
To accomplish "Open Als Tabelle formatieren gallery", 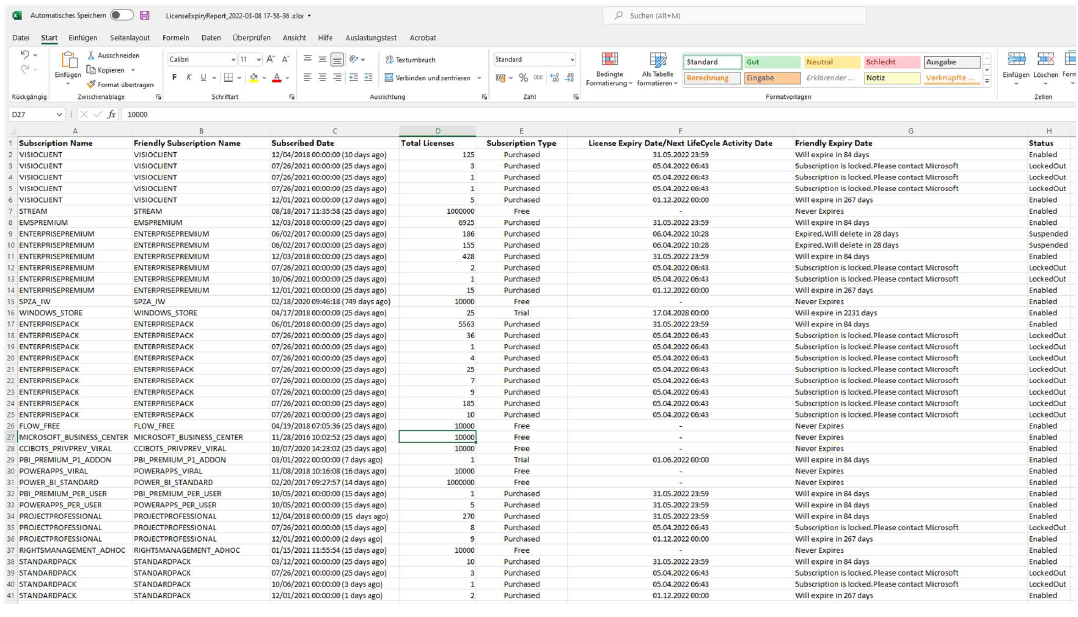I will (x=658, y=69).
